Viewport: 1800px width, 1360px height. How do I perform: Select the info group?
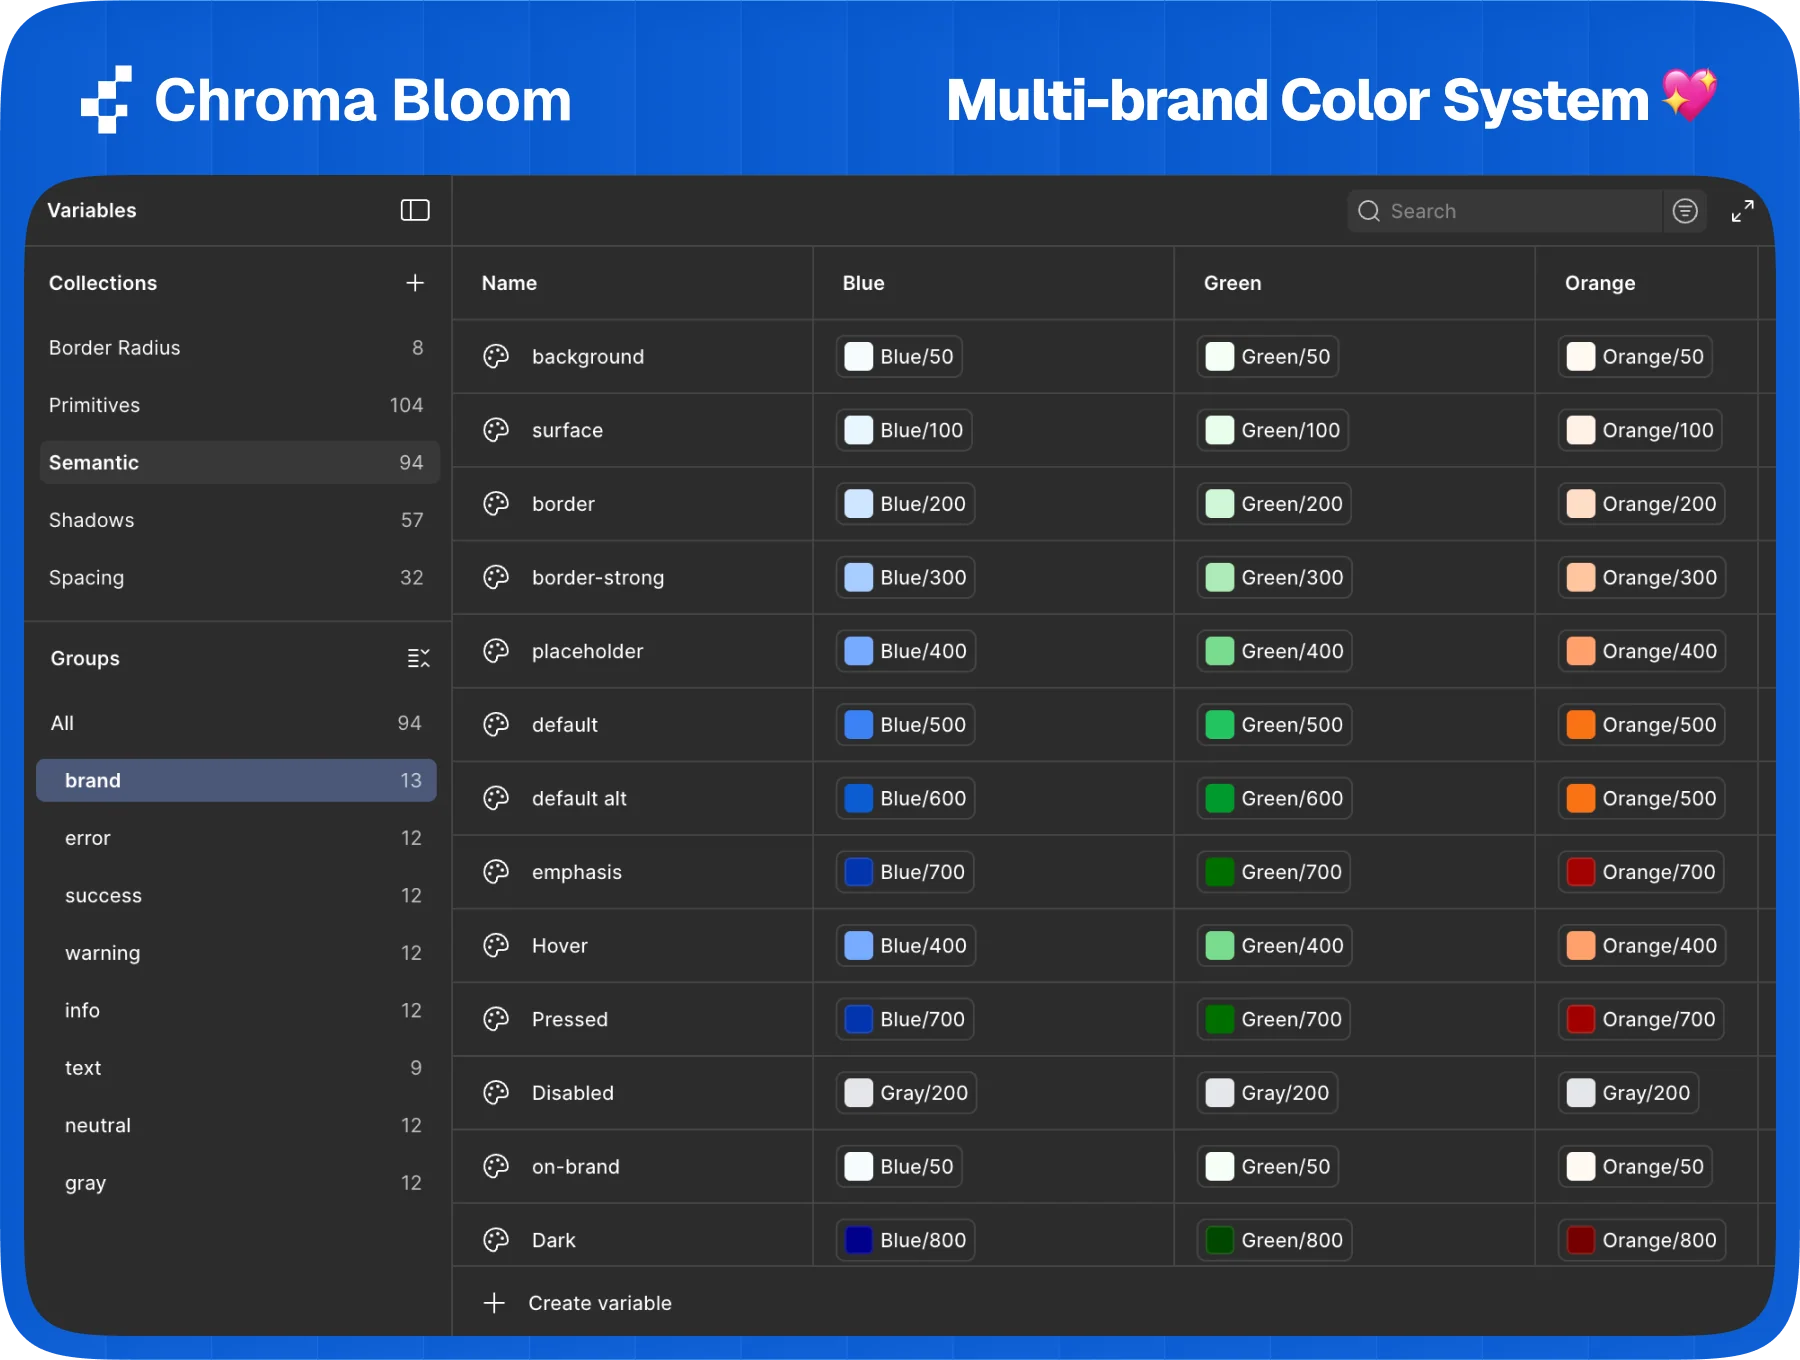[236, 1011]
